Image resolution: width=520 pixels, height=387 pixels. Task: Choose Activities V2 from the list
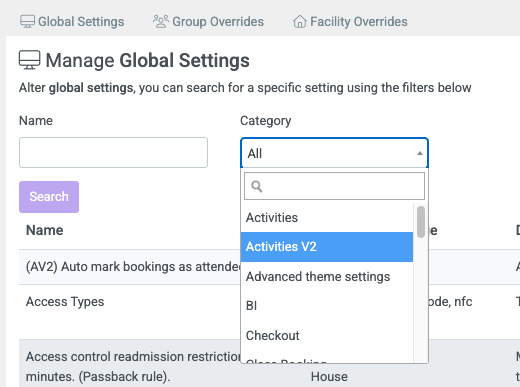coord(327,247)
